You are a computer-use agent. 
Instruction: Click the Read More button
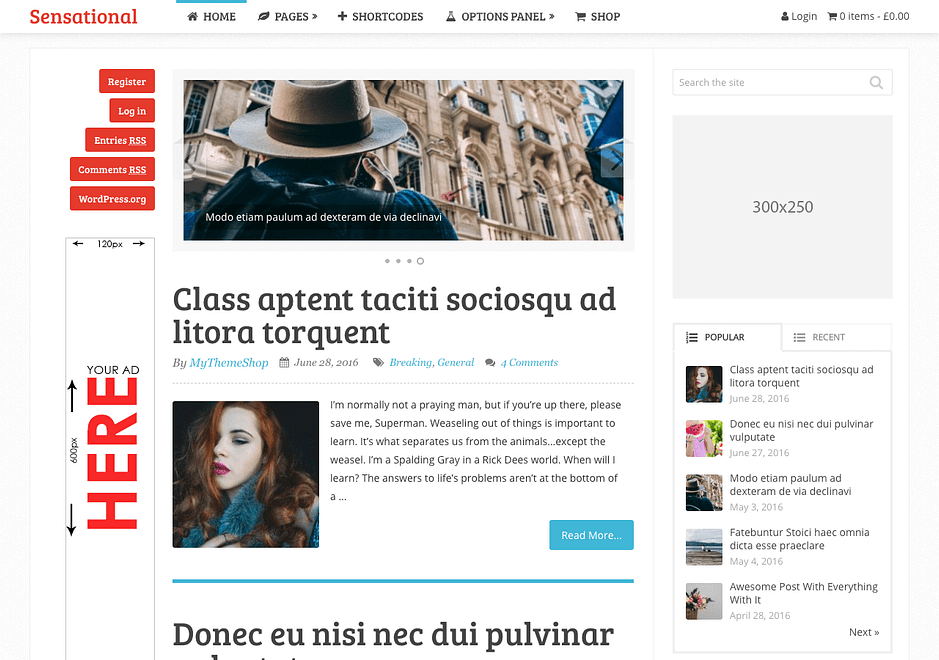[x=591, y=535]
